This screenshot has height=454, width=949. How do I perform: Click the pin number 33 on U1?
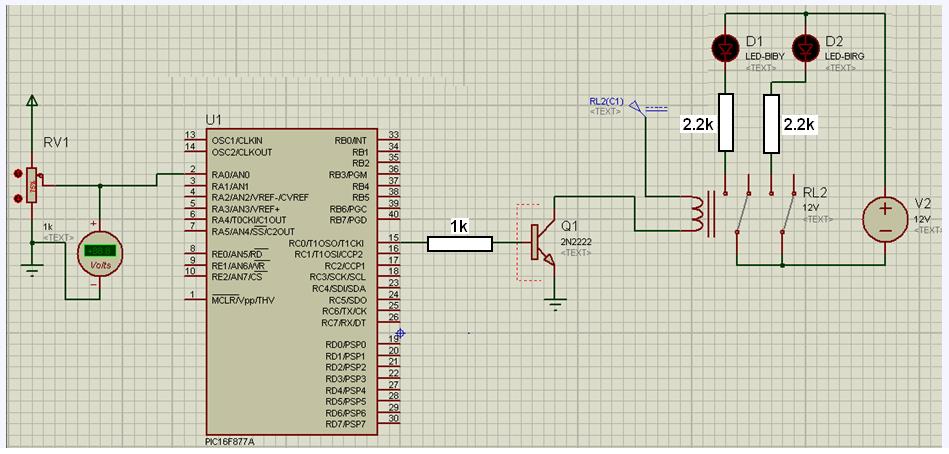(x=393, y=134)
